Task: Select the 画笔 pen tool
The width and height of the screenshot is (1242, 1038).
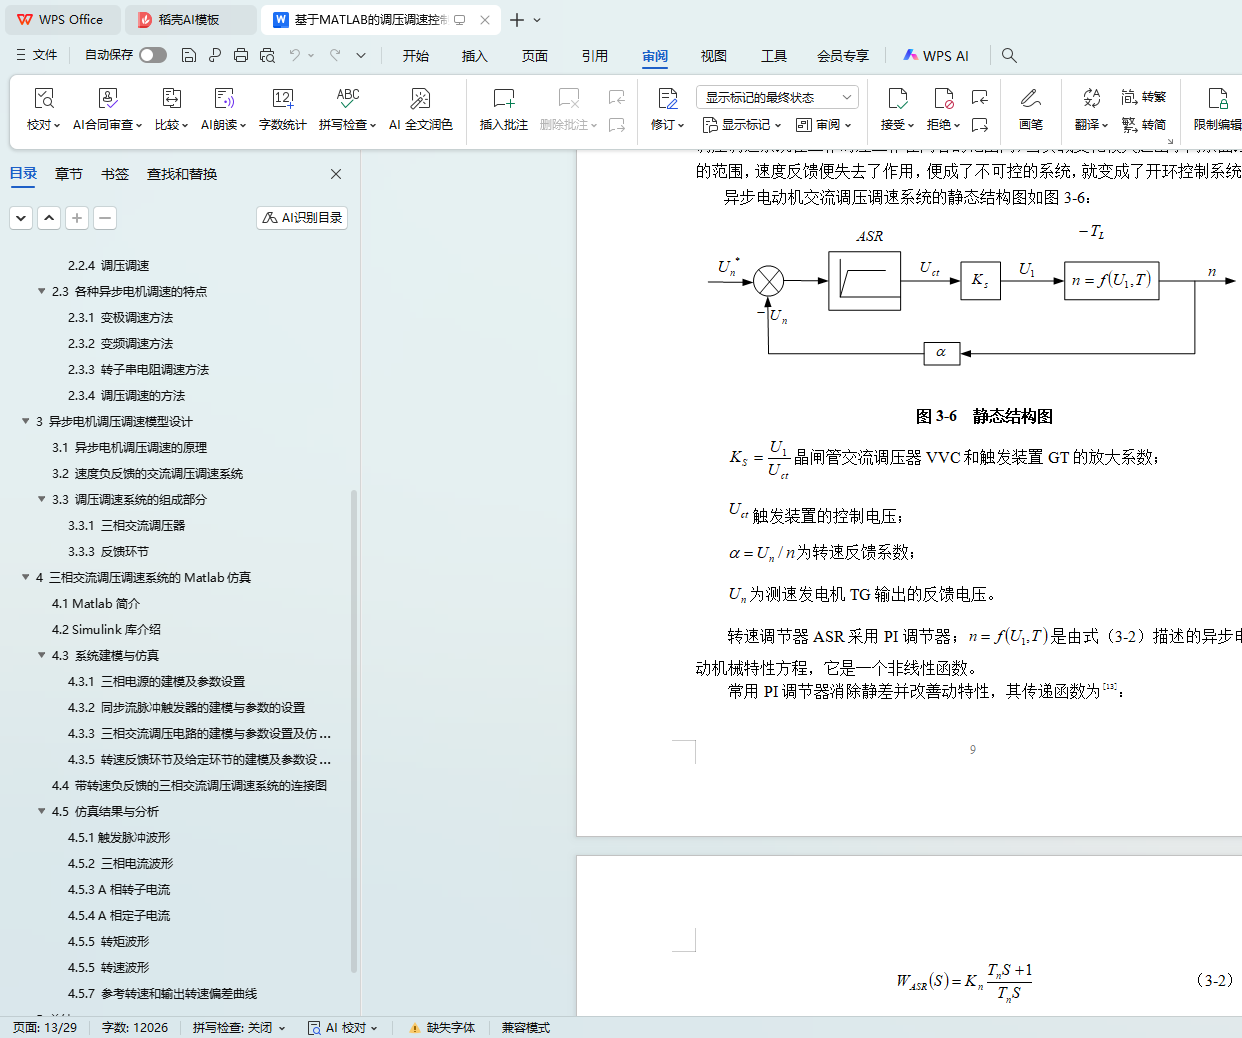Action: (x=1030, y=99)
